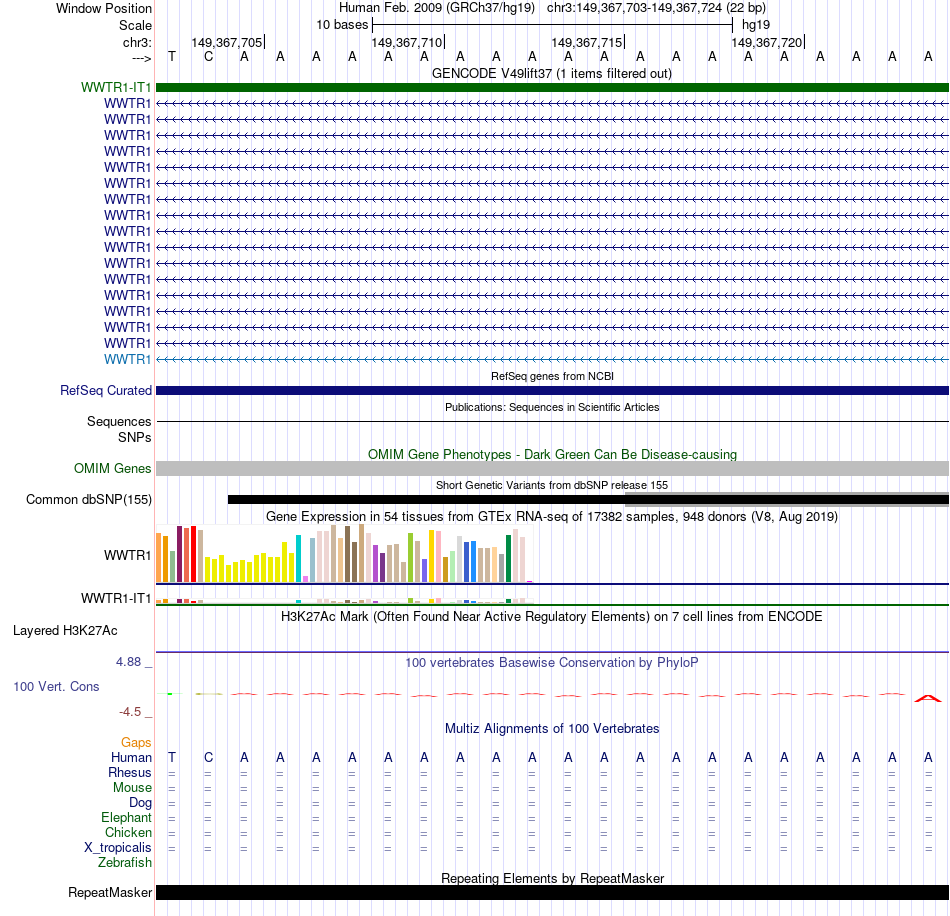This screenshot has height=916, width=950.
Task: Select the dark blue RefSeq Curated bar
Action: pos(552,391)
